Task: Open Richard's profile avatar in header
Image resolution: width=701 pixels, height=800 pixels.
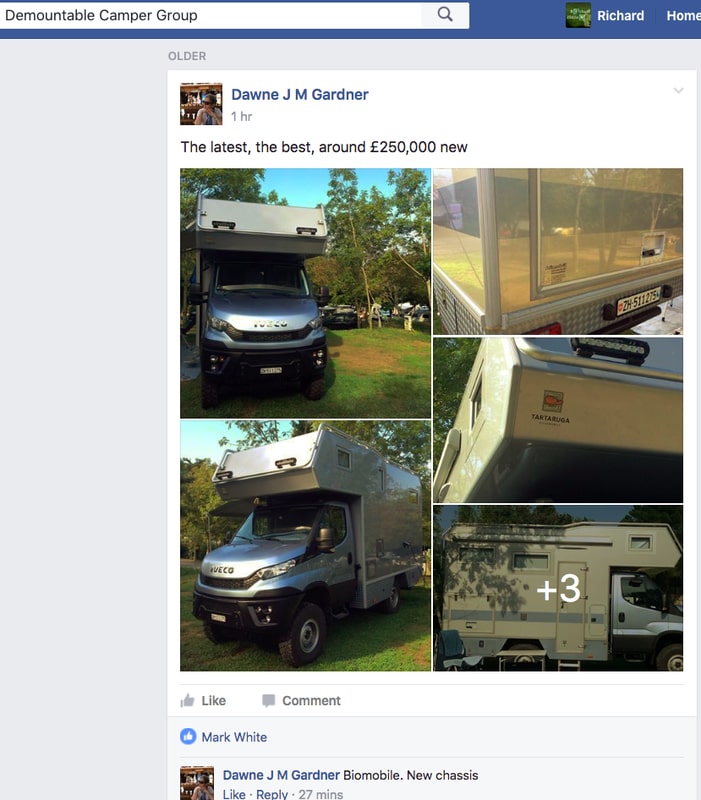Action: coord(578,15)
